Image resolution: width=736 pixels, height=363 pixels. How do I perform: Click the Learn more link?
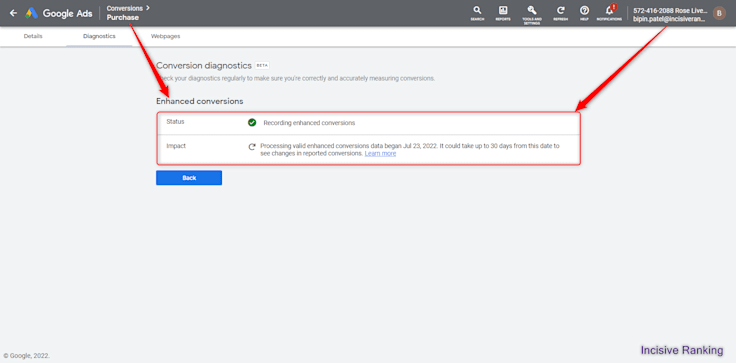click(x=380, y=154)
